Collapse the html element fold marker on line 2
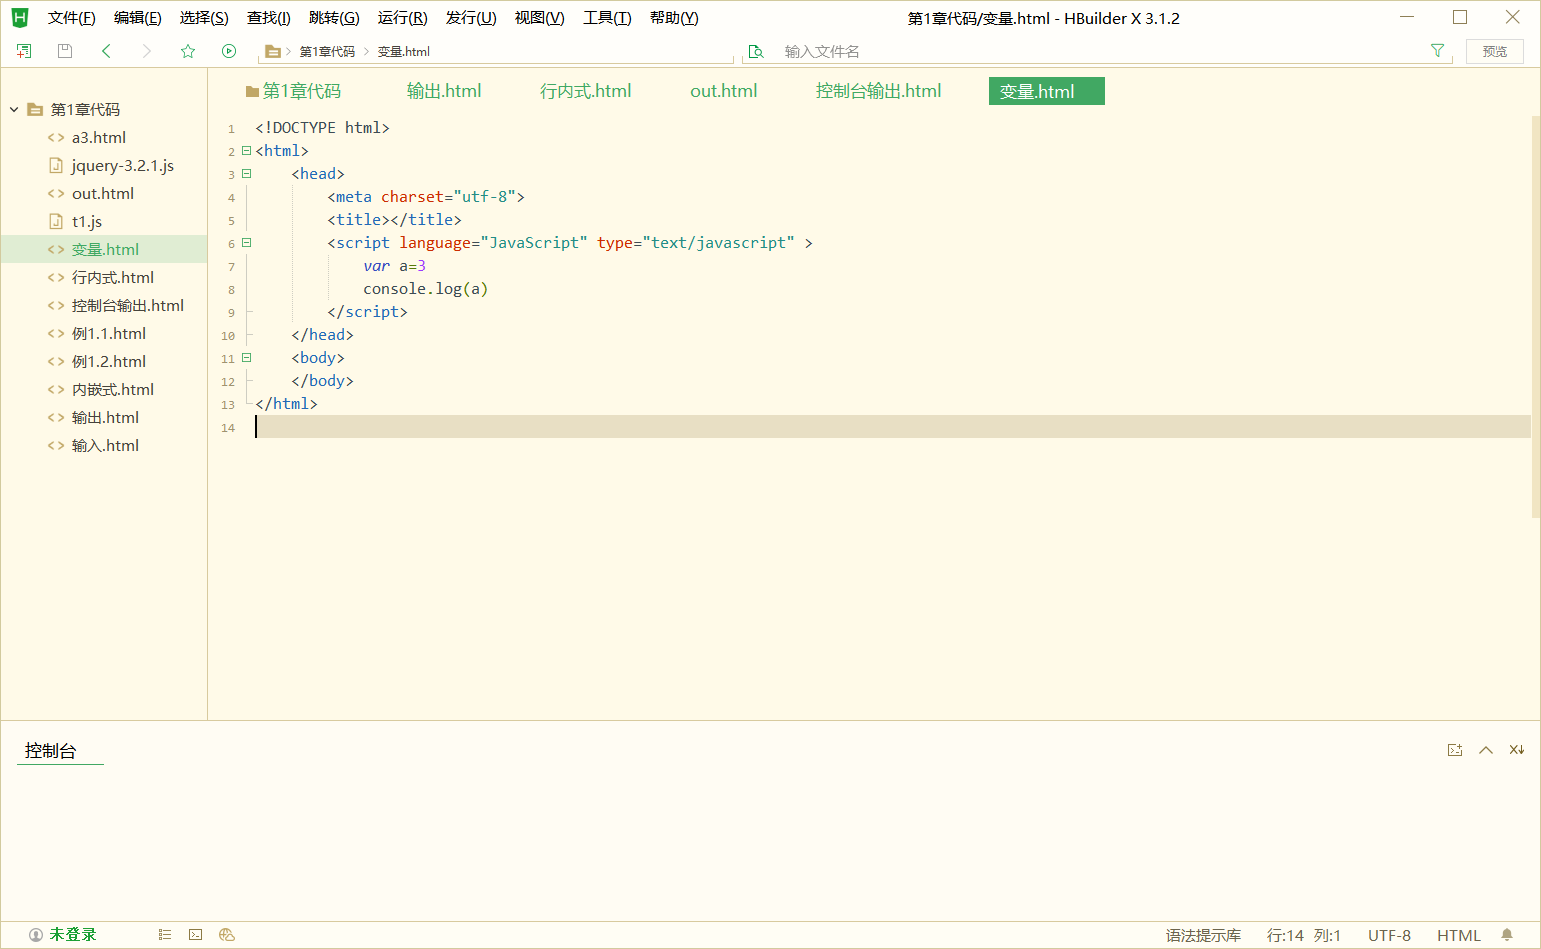1541x949 pixels. [246, 150]
